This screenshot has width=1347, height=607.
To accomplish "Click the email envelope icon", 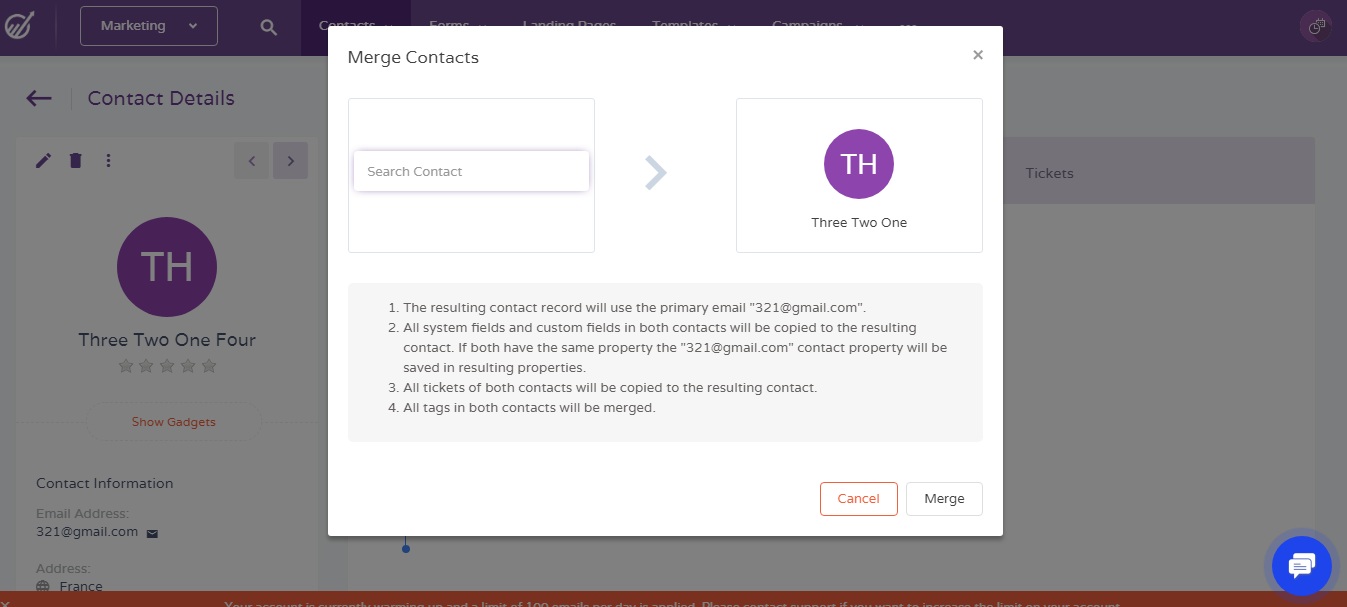I will point(152,533).
